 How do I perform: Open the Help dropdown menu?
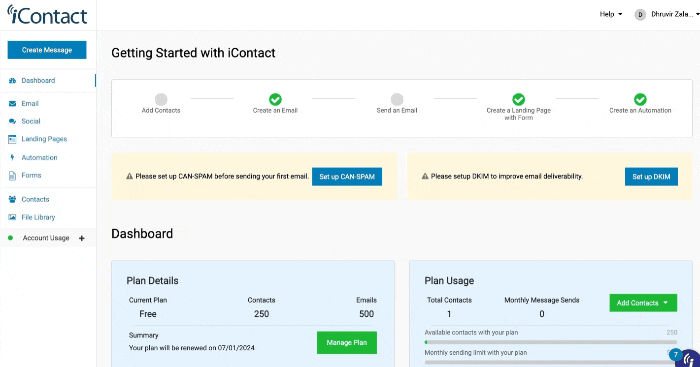(611, 14)
